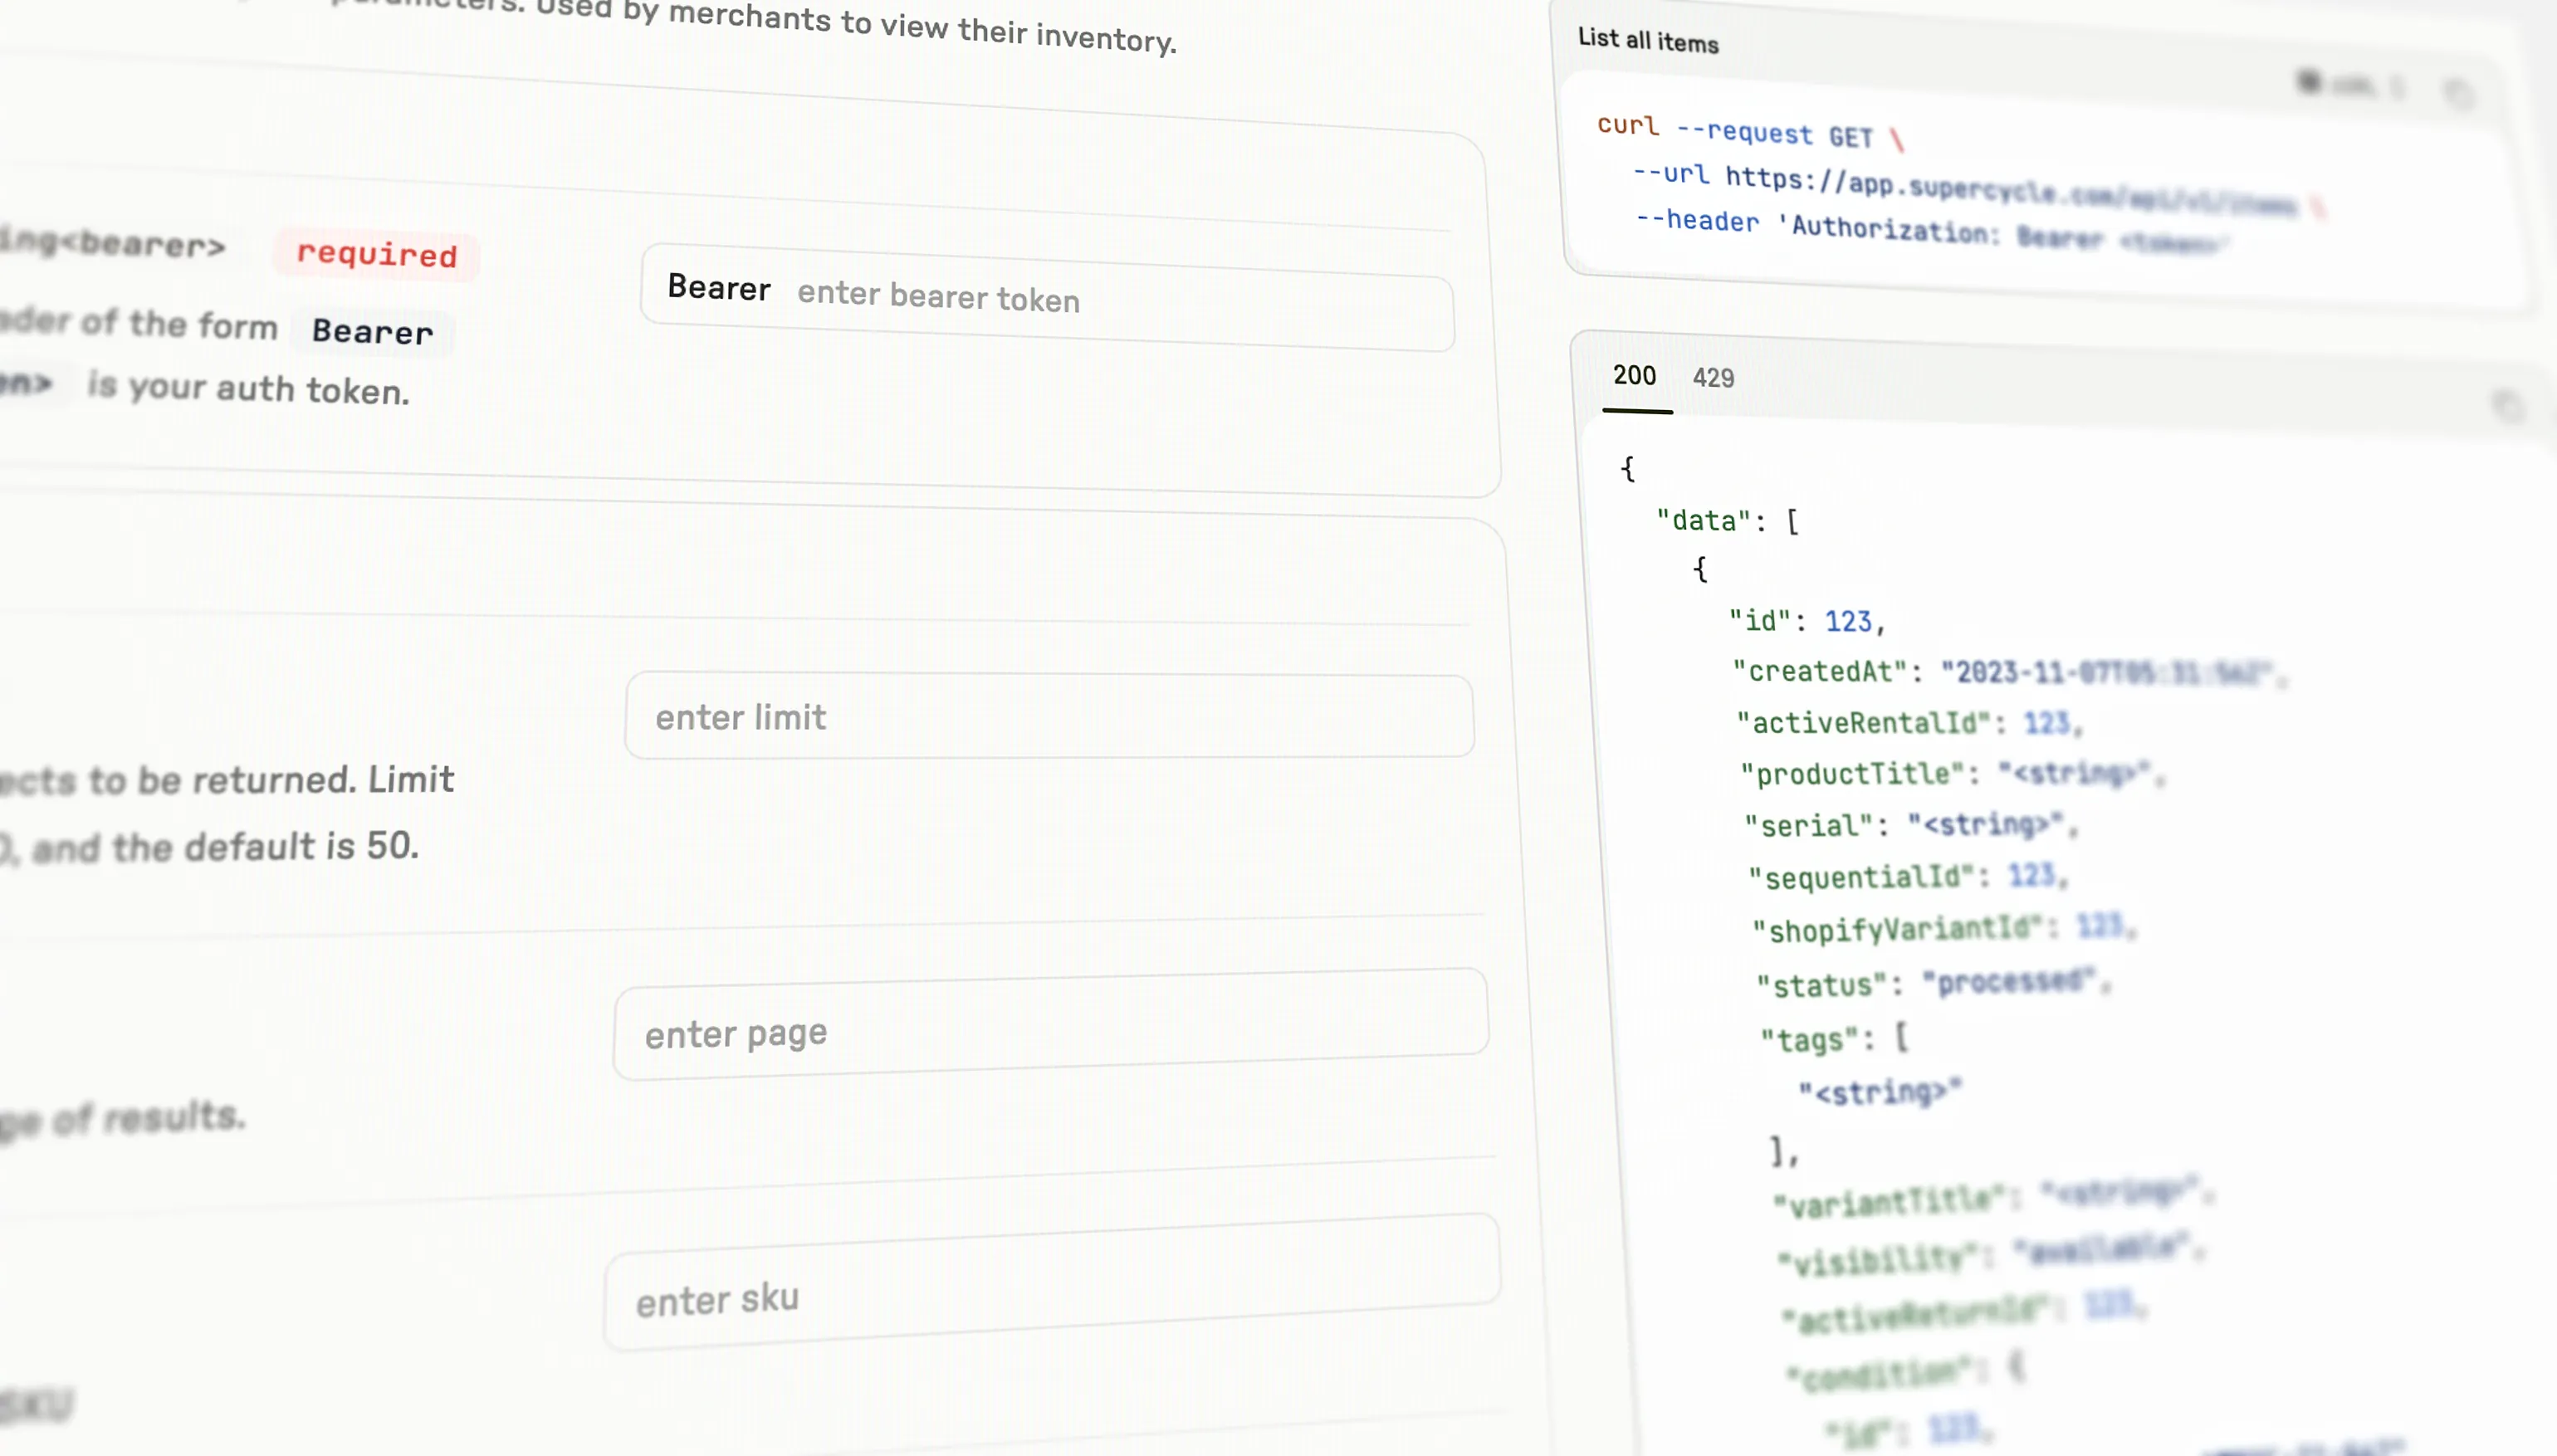
Task: Select the 'List all items' panel title
Action: pos(1648,40)
